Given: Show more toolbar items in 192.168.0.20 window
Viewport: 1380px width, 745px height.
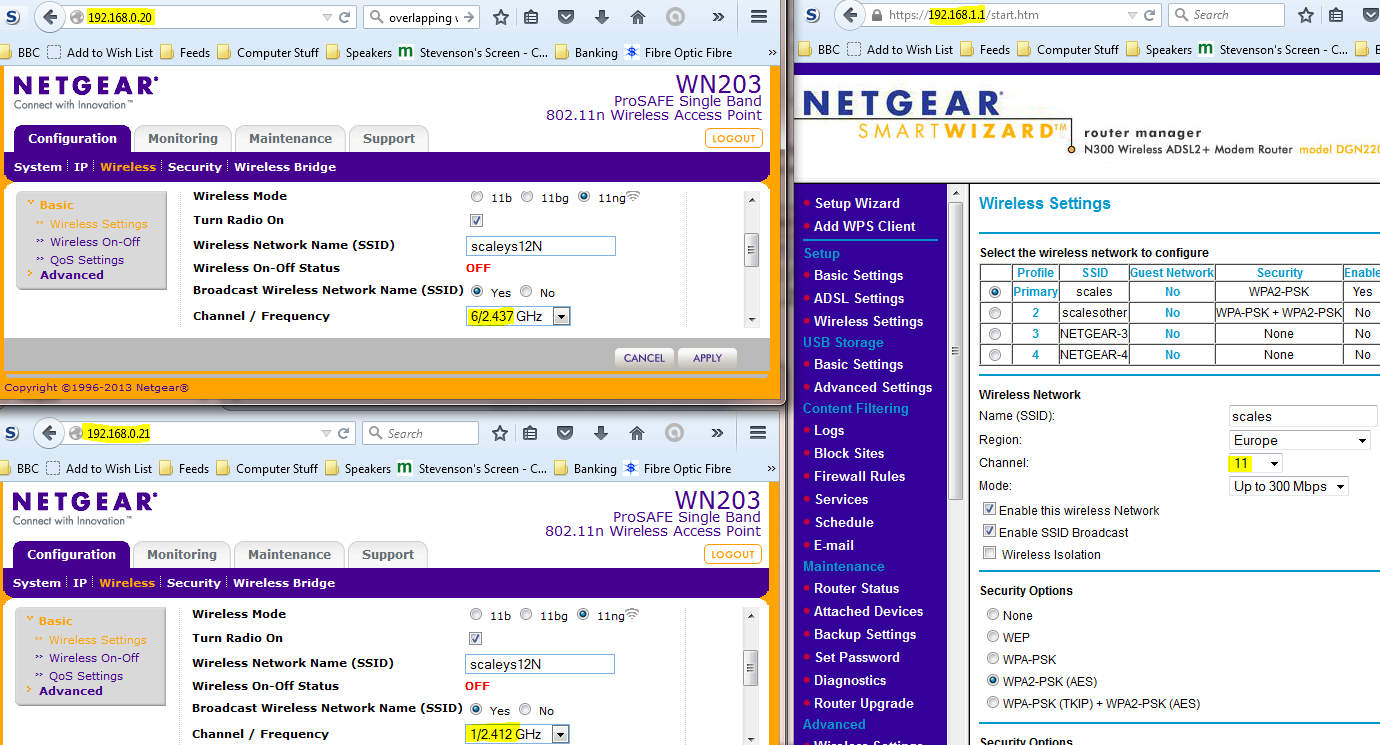Looking at the screenshot, I should (x=718, y=17).
